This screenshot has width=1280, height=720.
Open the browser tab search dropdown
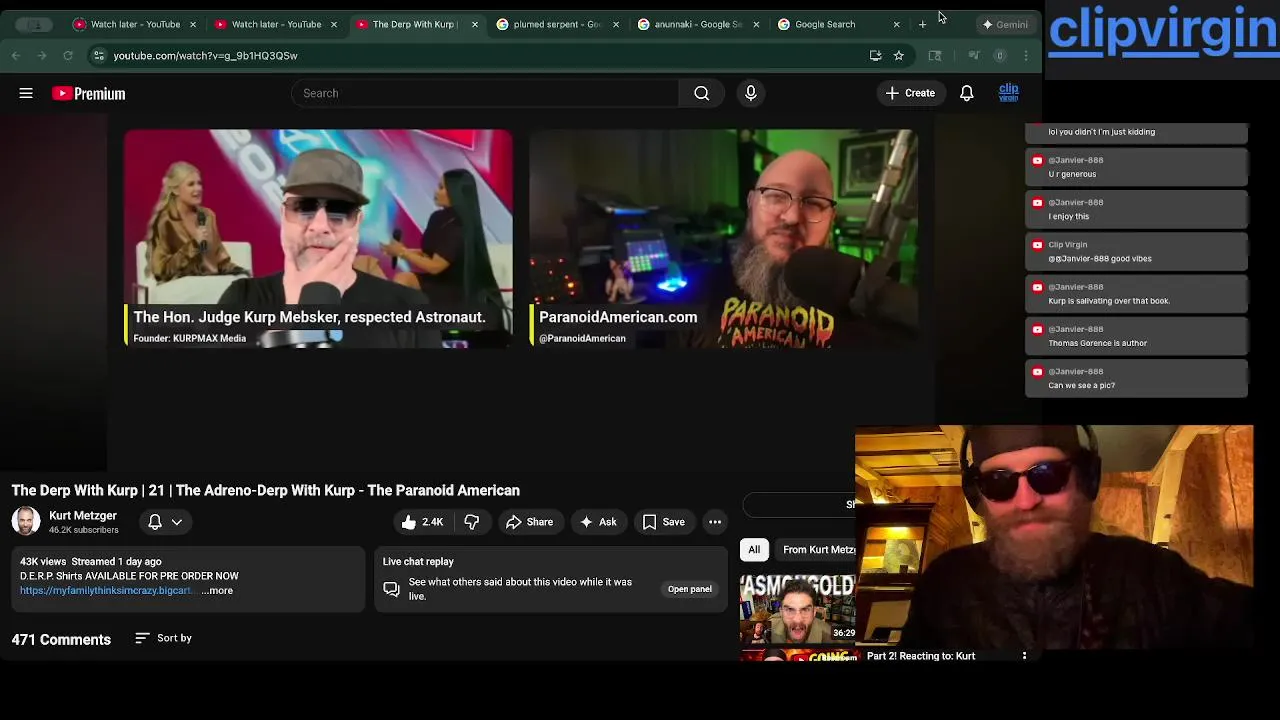36,24
